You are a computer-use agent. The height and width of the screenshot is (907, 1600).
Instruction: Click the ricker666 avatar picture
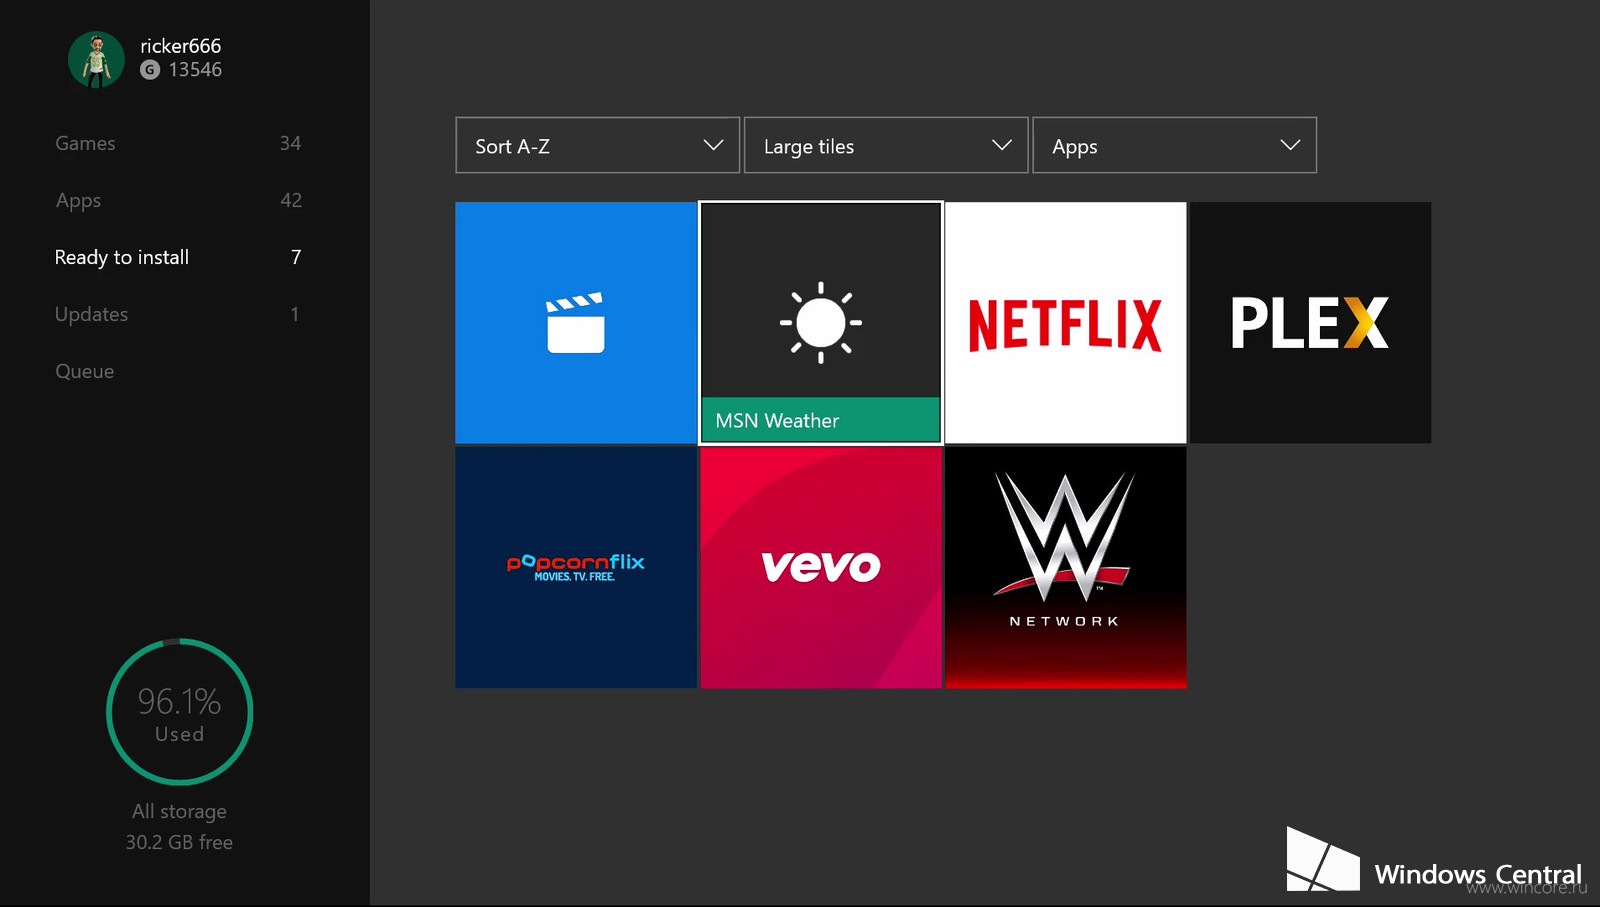click(x=96, y=59)
